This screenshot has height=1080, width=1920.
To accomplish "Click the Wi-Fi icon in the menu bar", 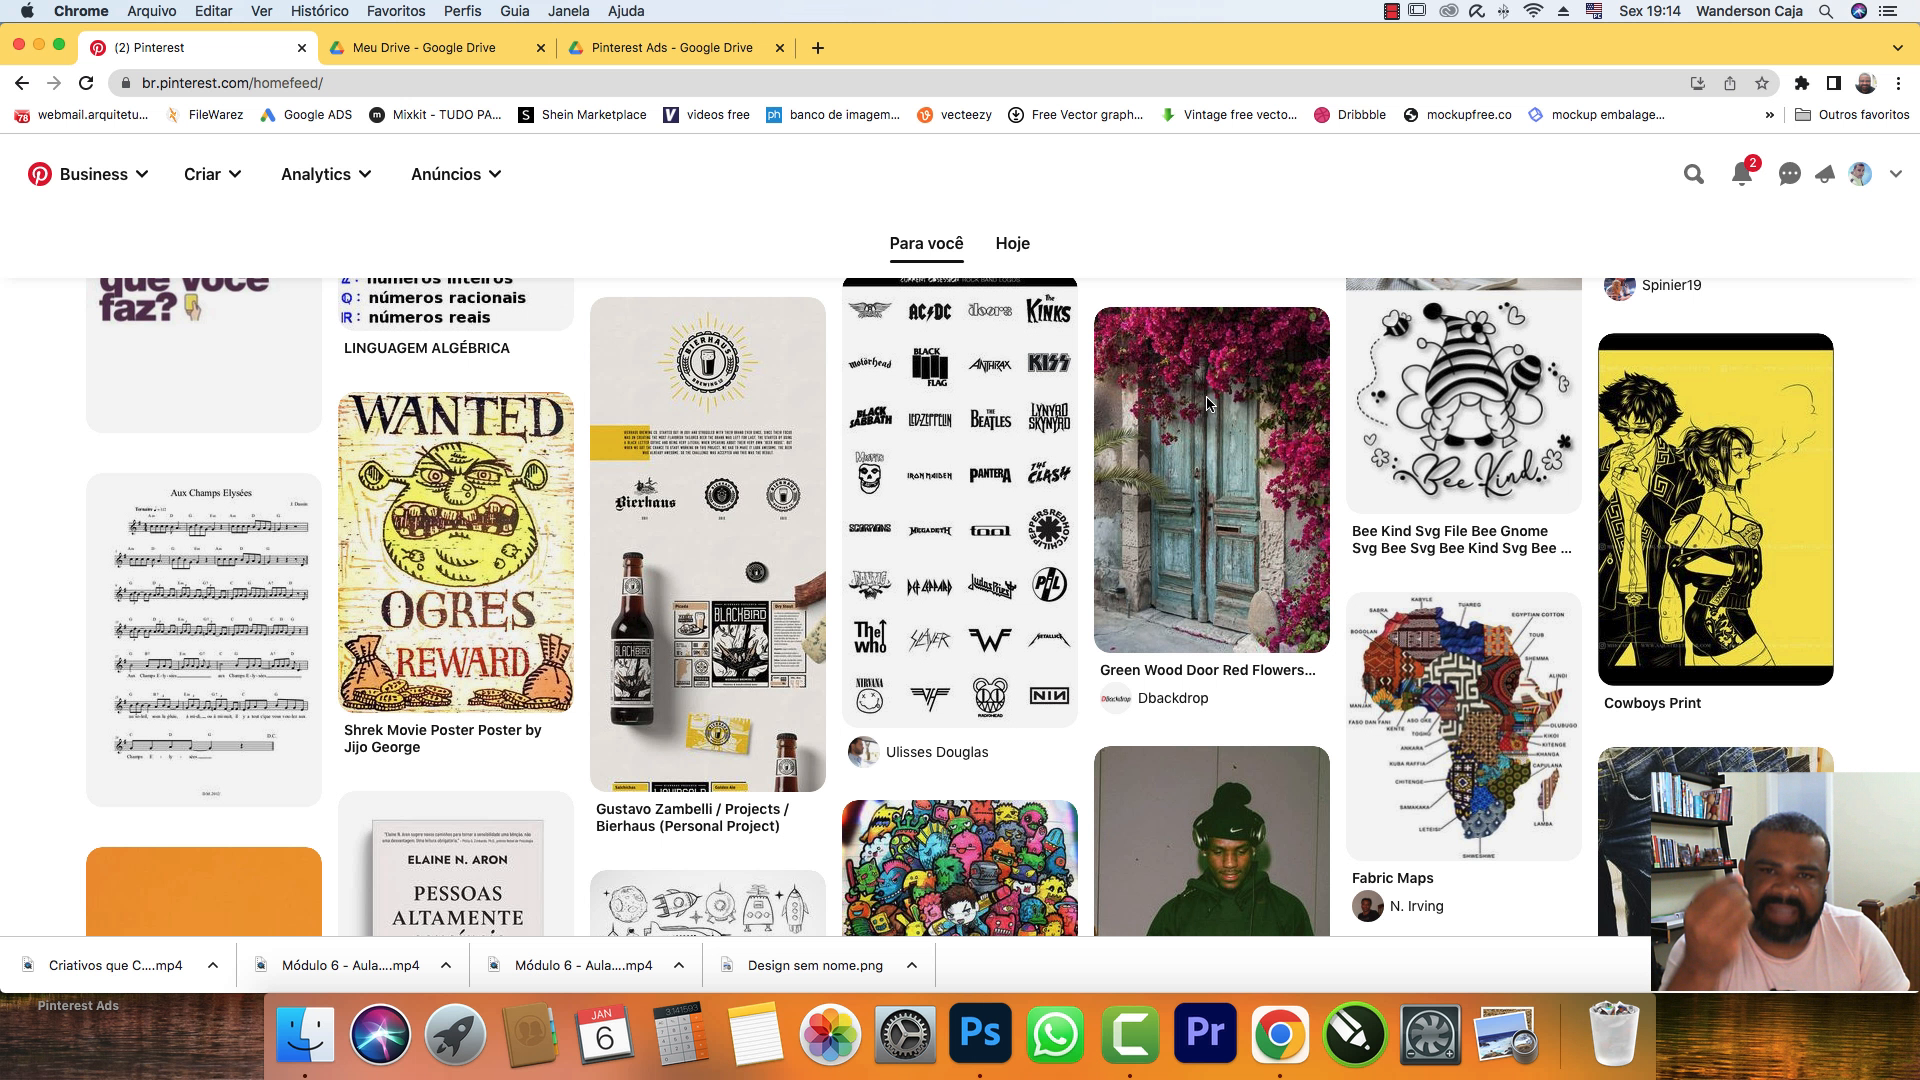I will [1532, 11].
